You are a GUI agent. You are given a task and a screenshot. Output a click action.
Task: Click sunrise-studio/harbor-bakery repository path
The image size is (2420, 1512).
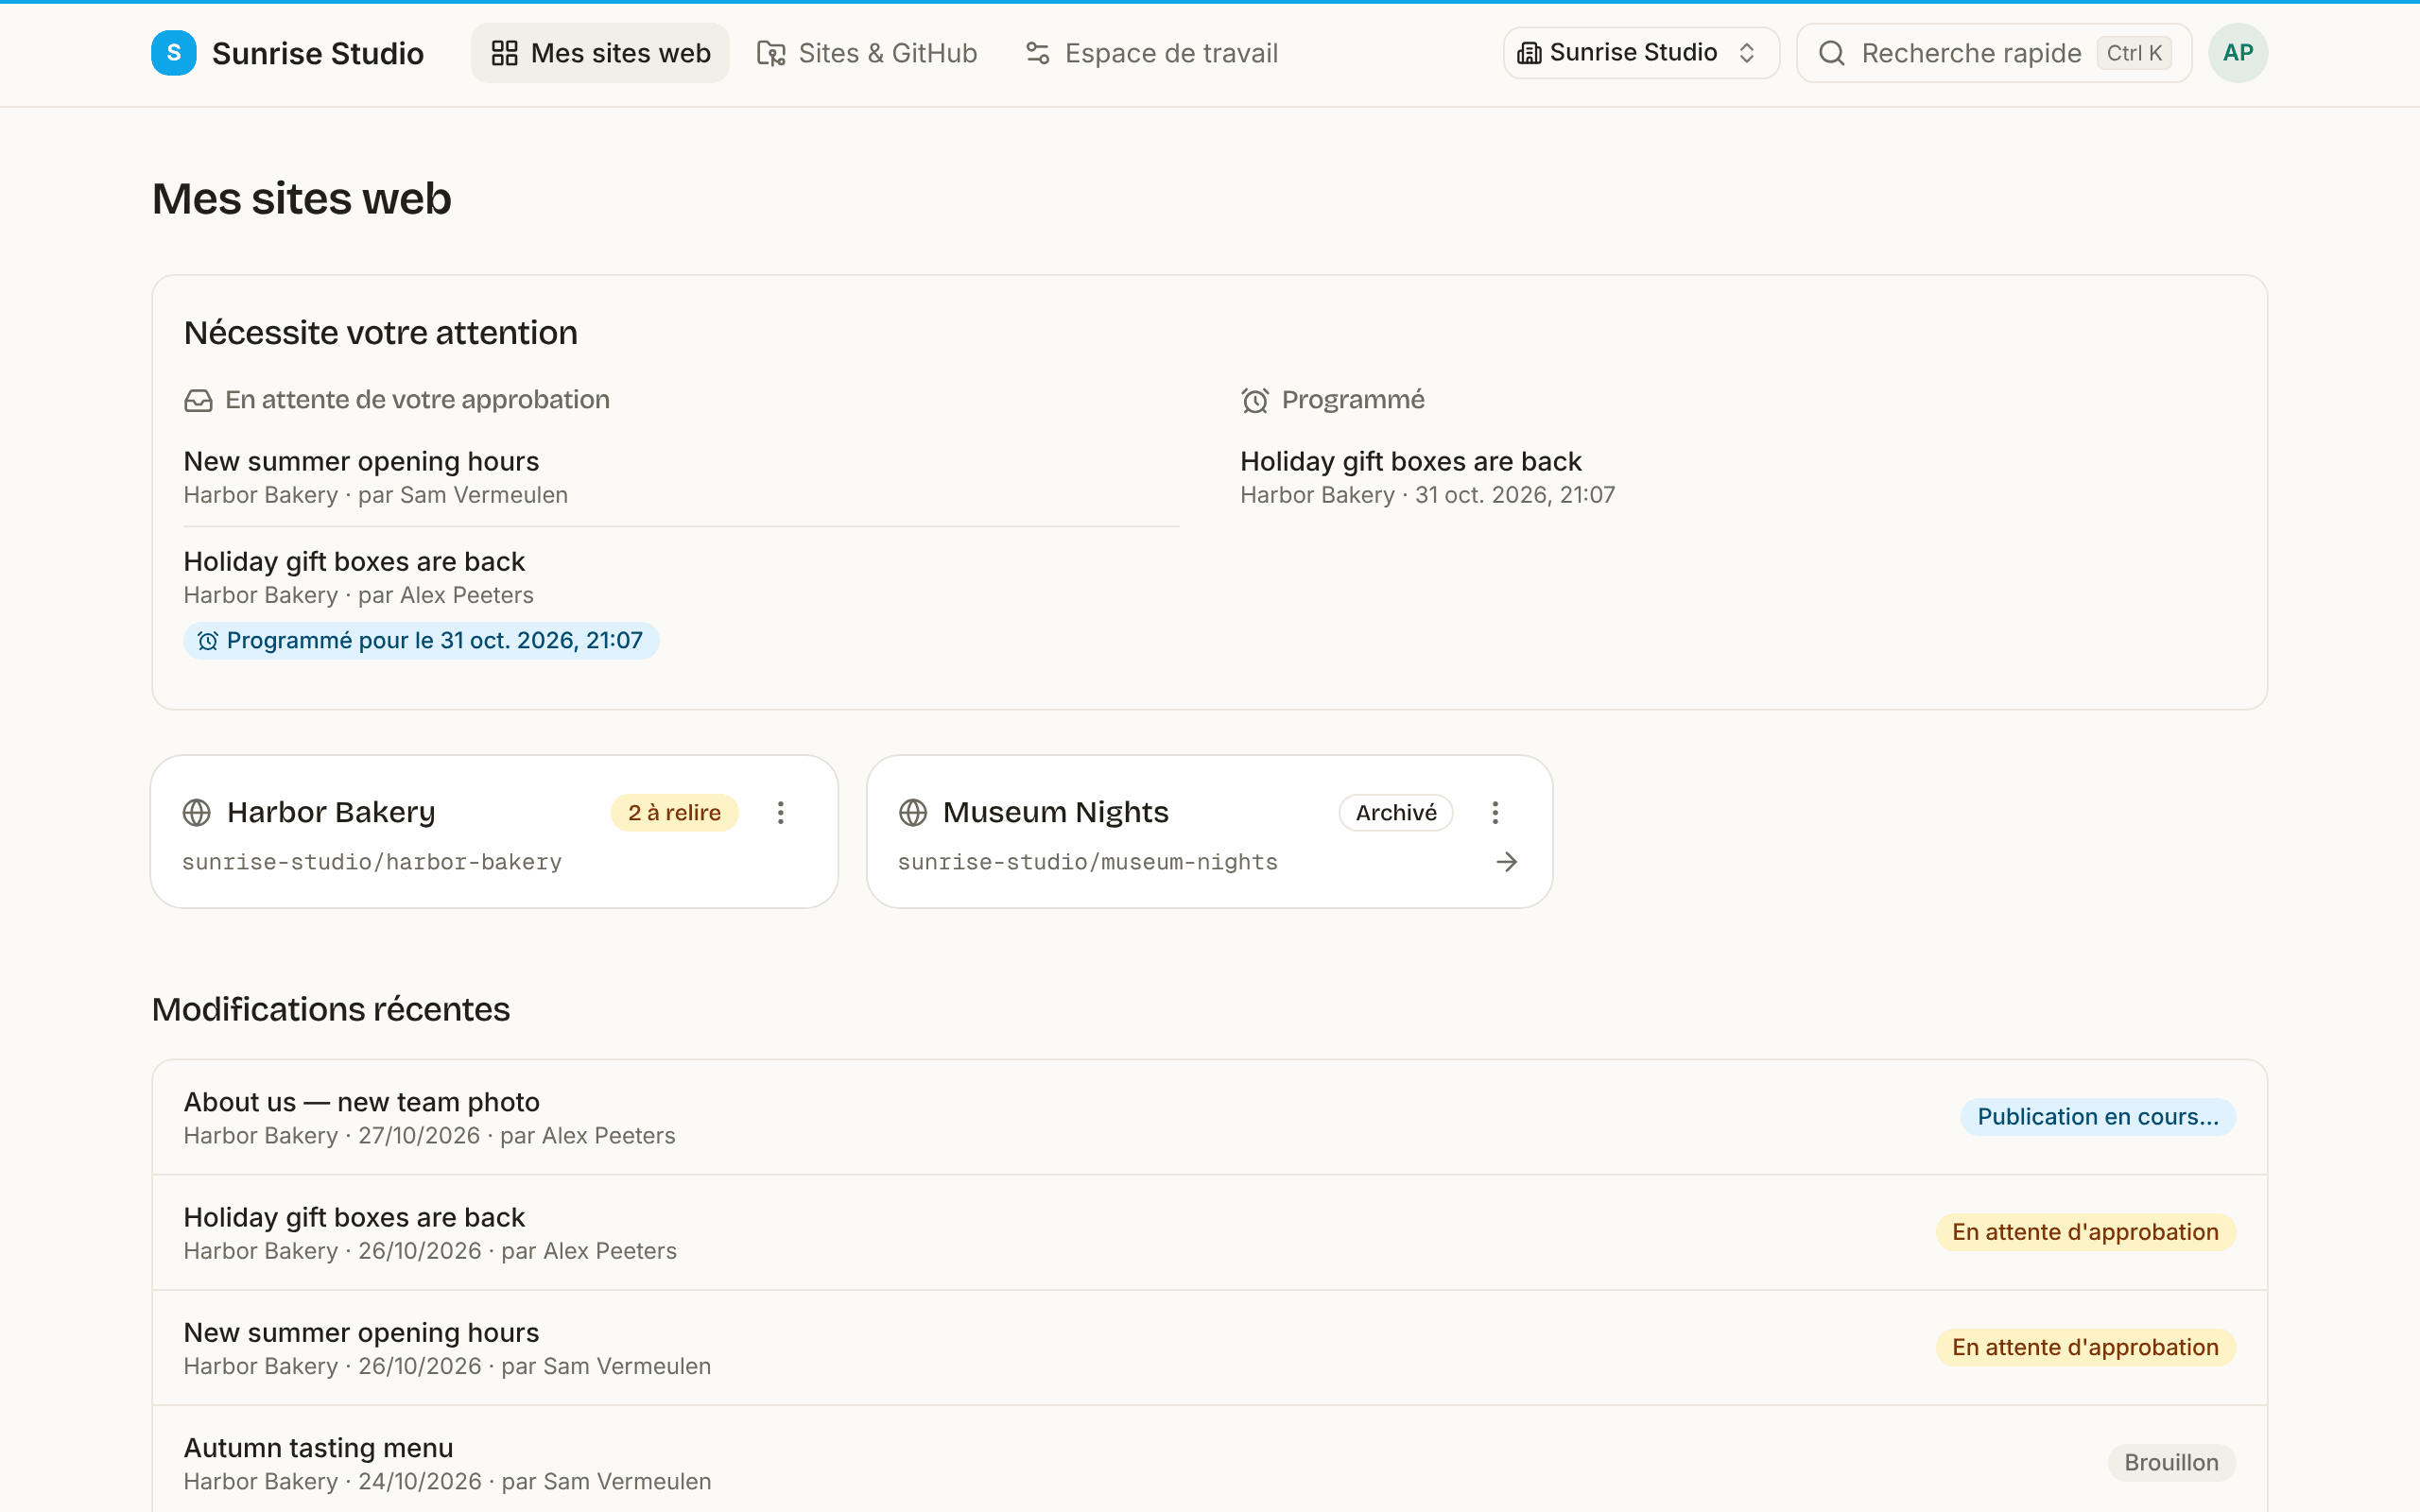coord(372,862)
